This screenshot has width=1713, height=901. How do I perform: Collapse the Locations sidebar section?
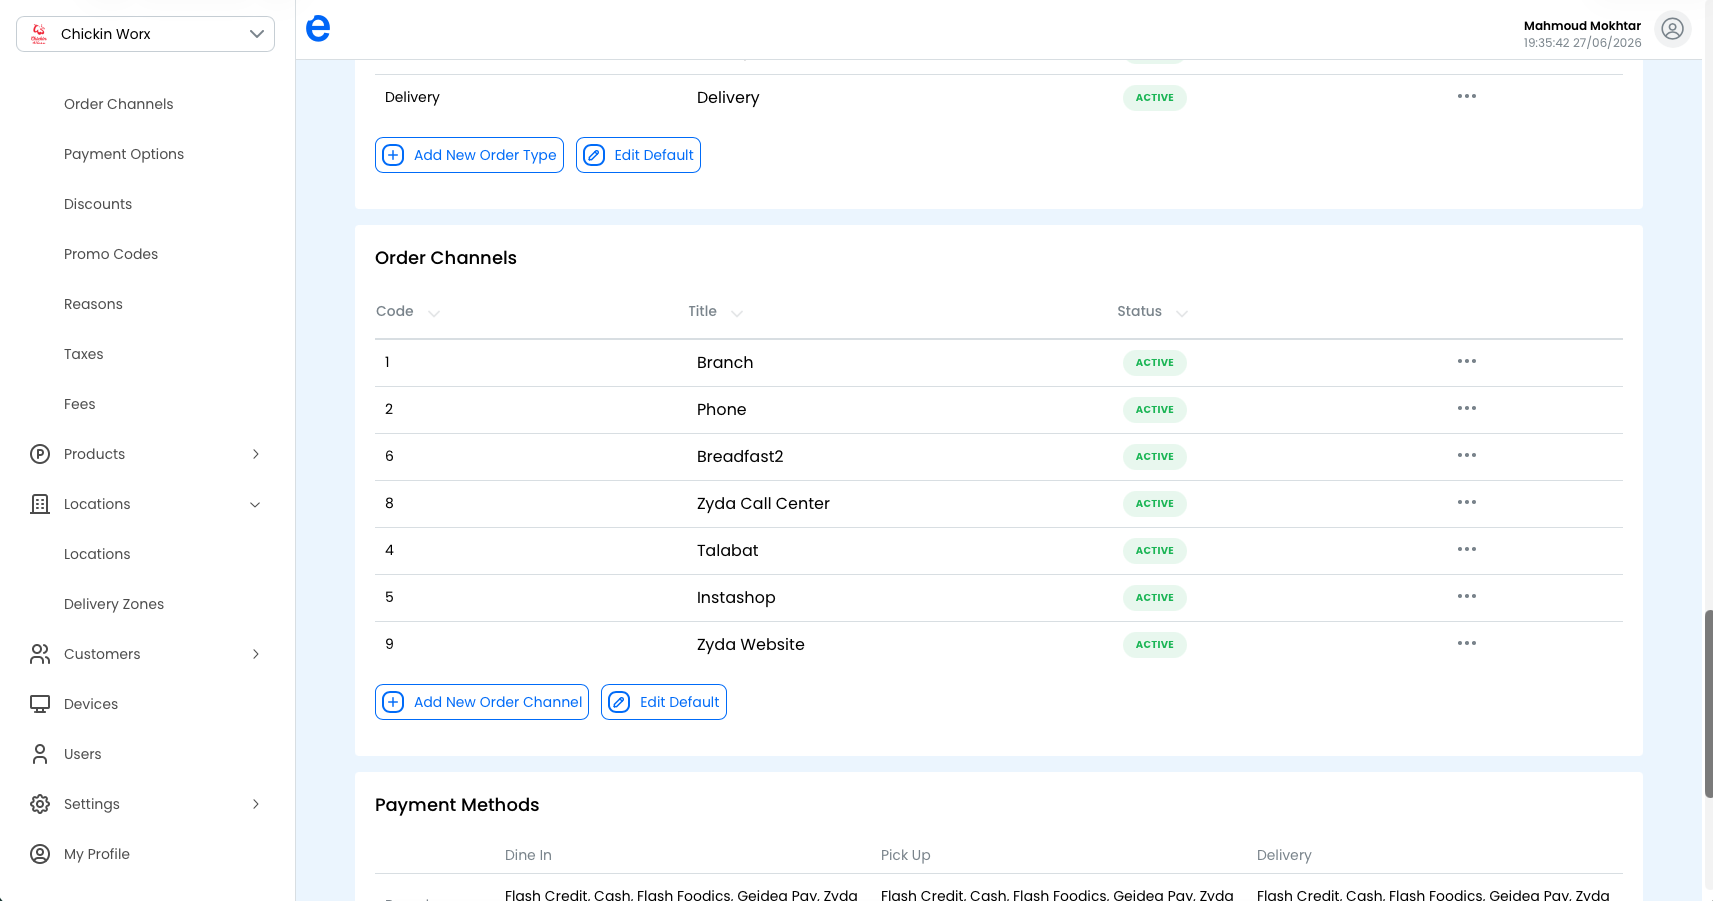pyautogui.click(x=256, y=504)
